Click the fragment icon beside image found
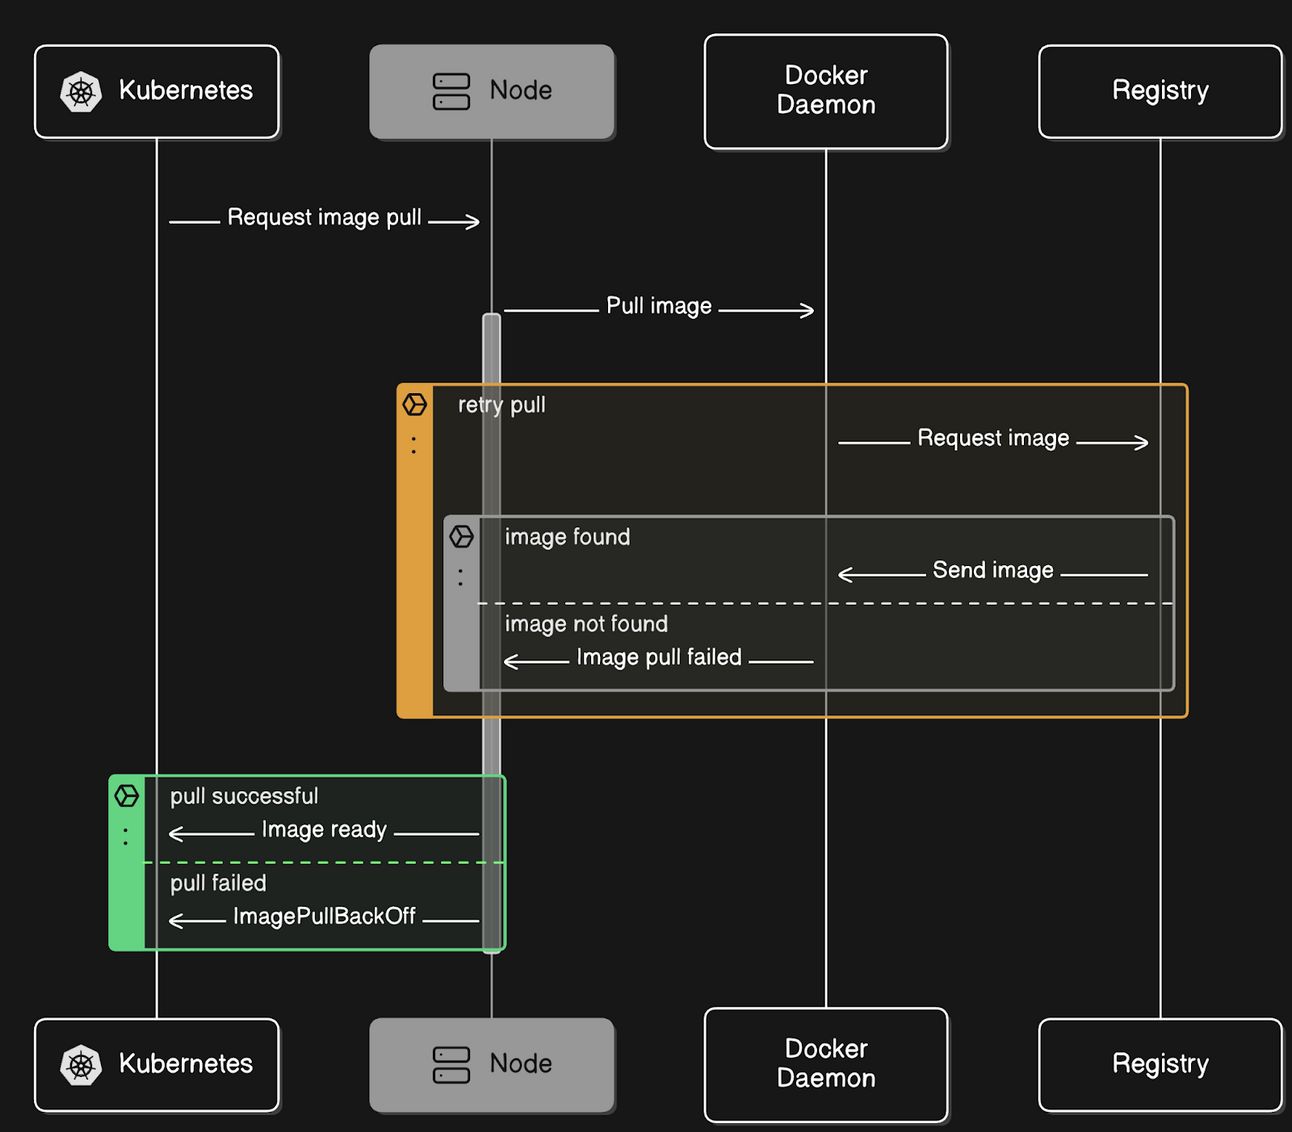Viewport: 1292px width, 1132px height. coord(461,537)
